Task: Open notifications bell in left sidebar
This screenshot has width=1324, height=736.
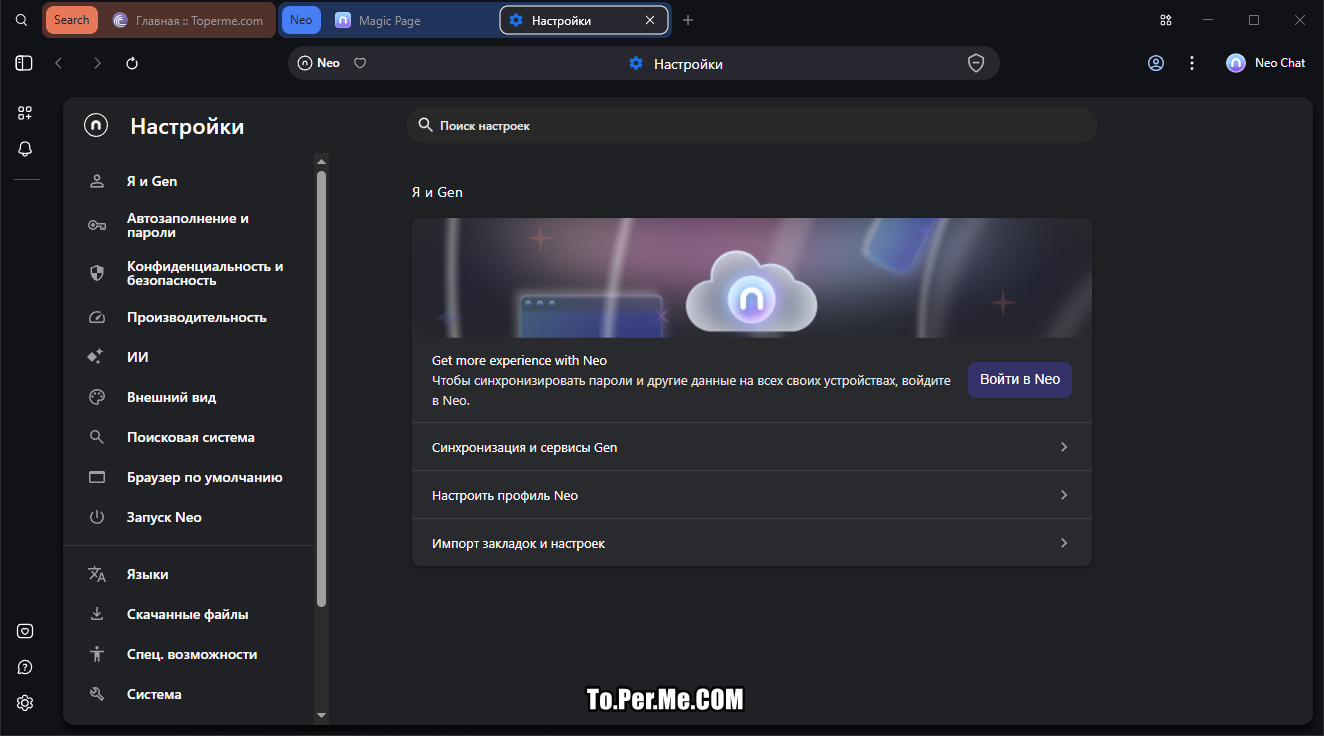Action: [x=25, y=149]
